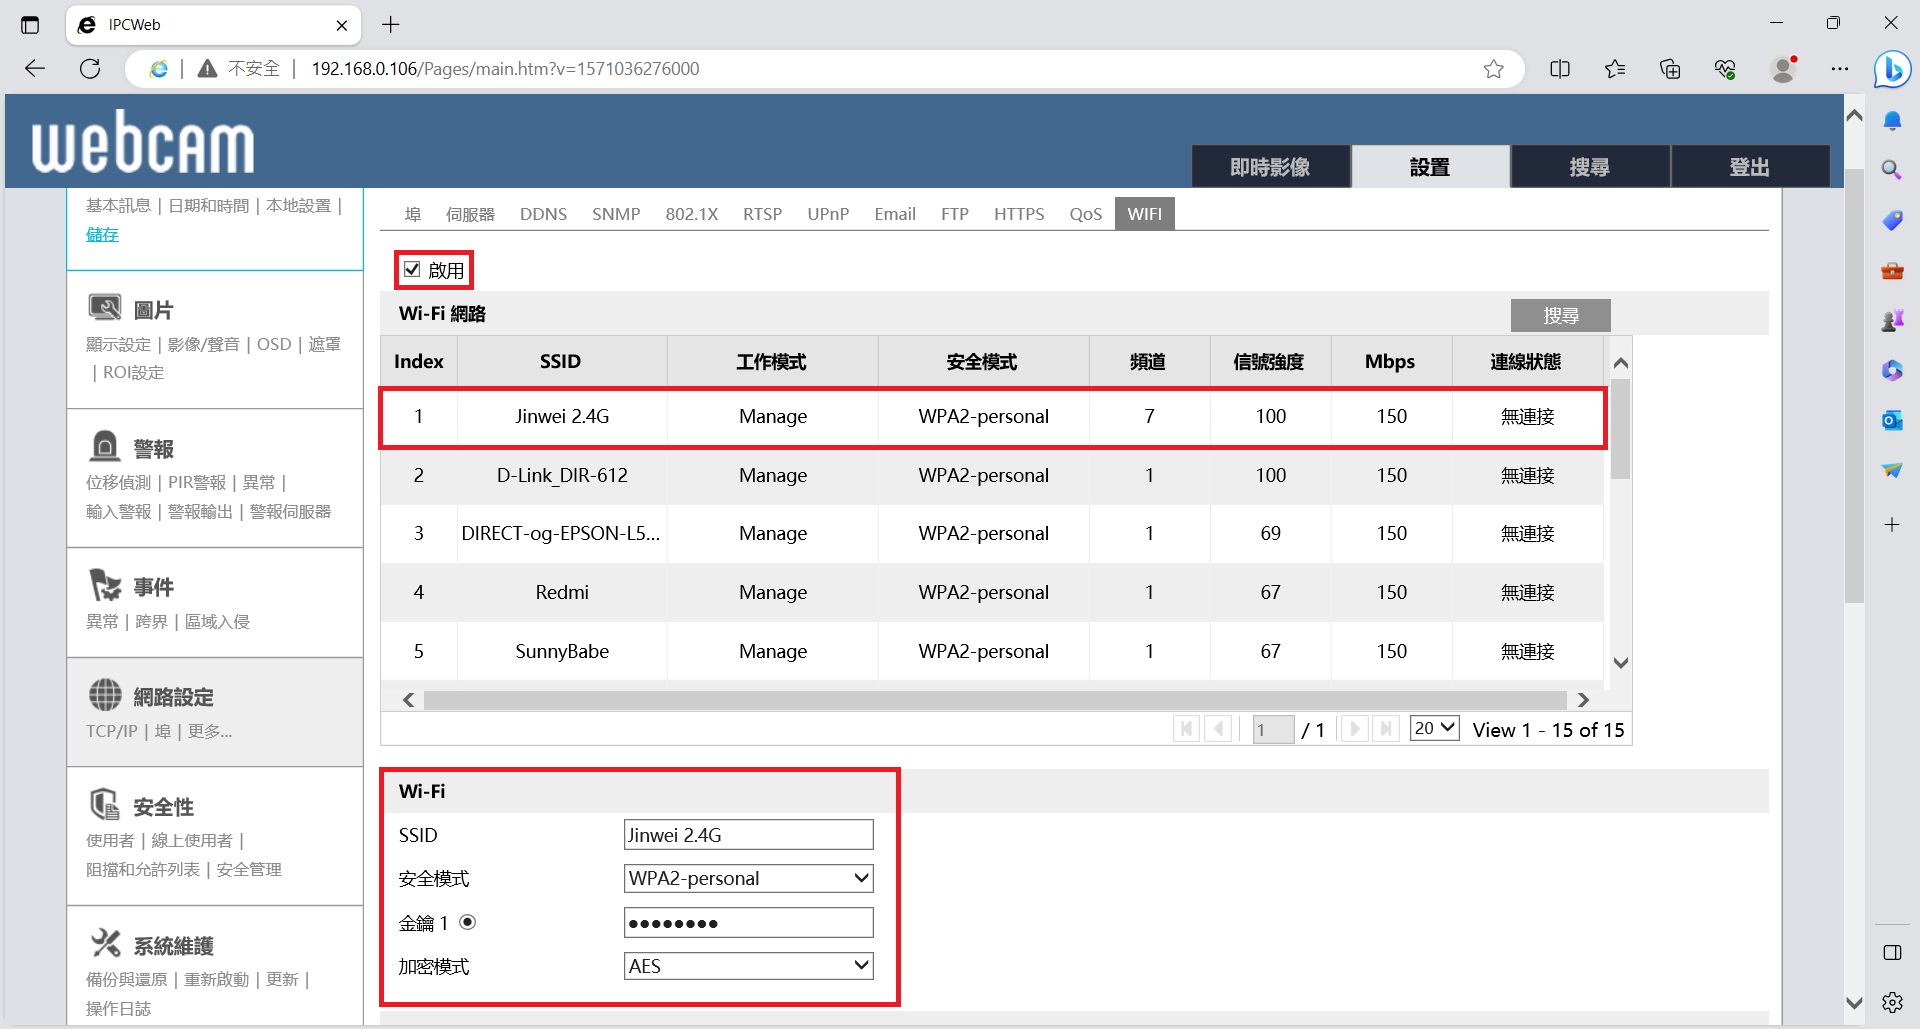1920x1029 pixels.
Task: Open sidebar Drop paper plane icon
Action: pyautogui.click(x=1892, y=470)
